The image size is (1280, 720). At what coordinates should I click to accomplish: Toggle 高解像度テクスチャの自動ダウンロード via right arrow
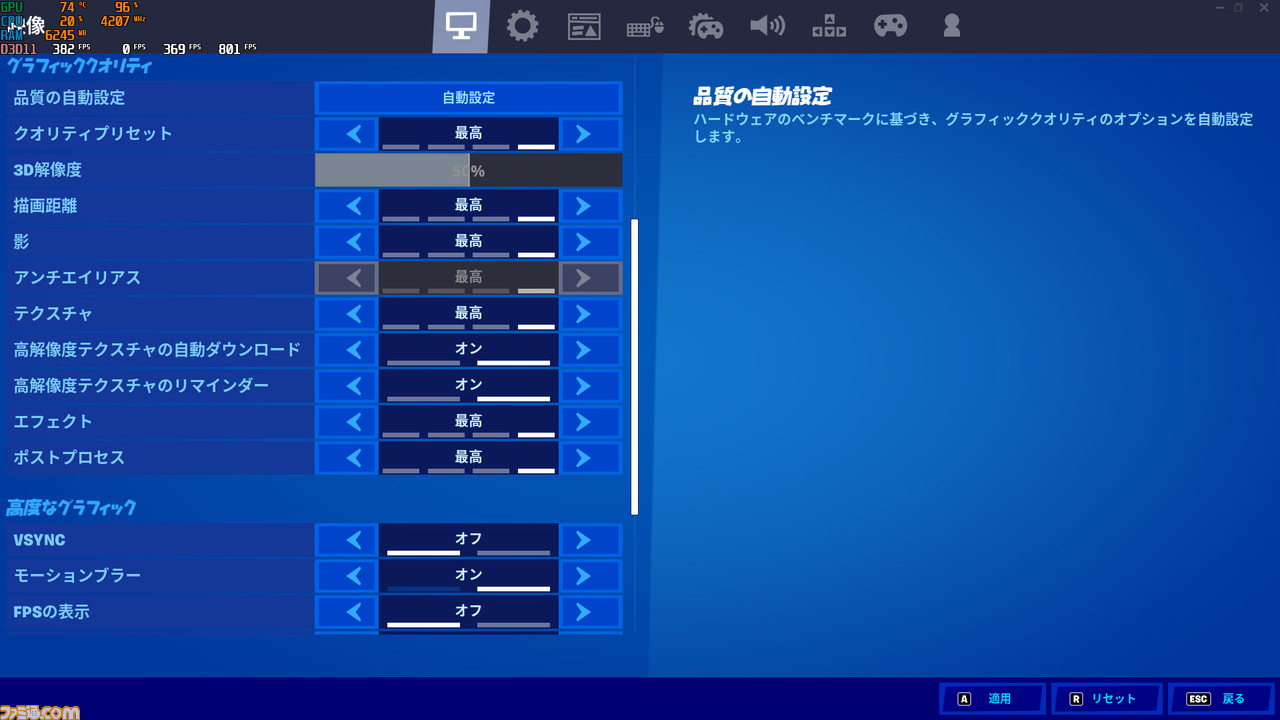coord(590,350)
